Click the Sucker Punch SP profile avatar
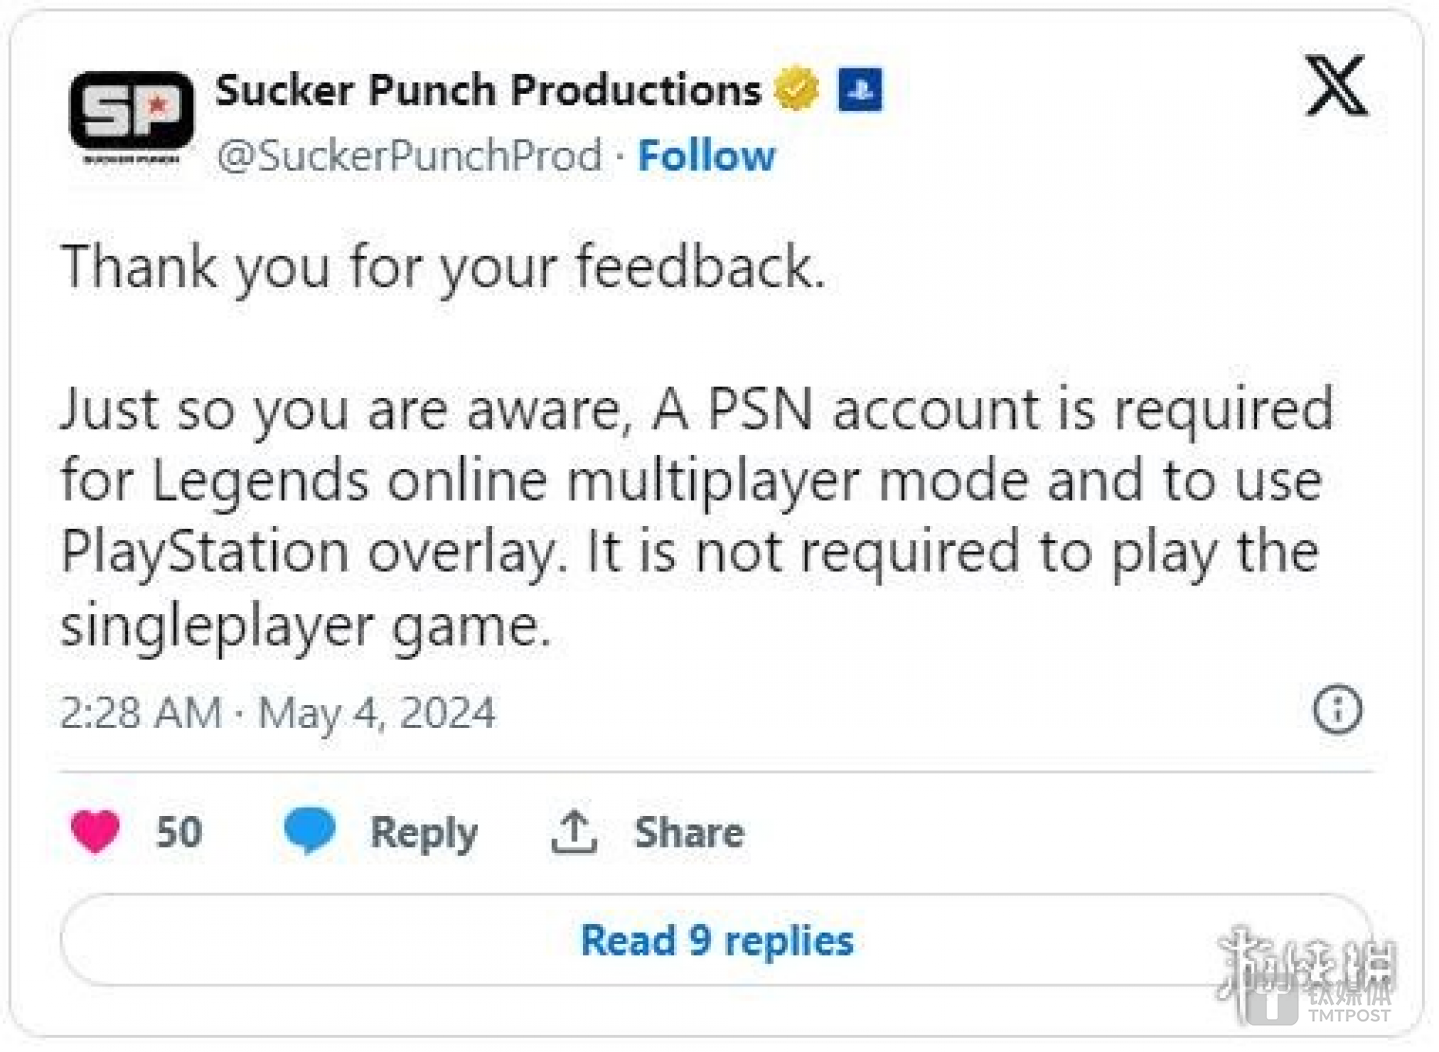Screen dimensions: 1439x1052 (131, 113)
